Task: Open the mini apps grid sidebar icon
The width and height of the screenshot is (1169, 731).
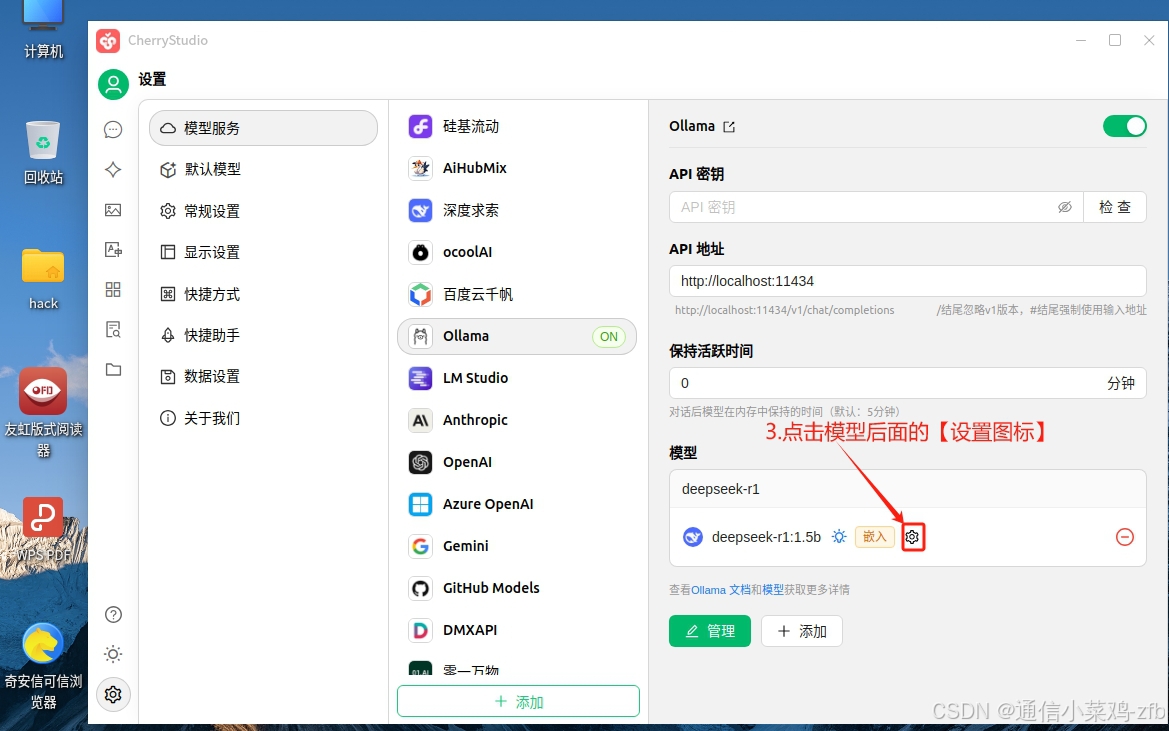Action: click(x=113, y=289)
